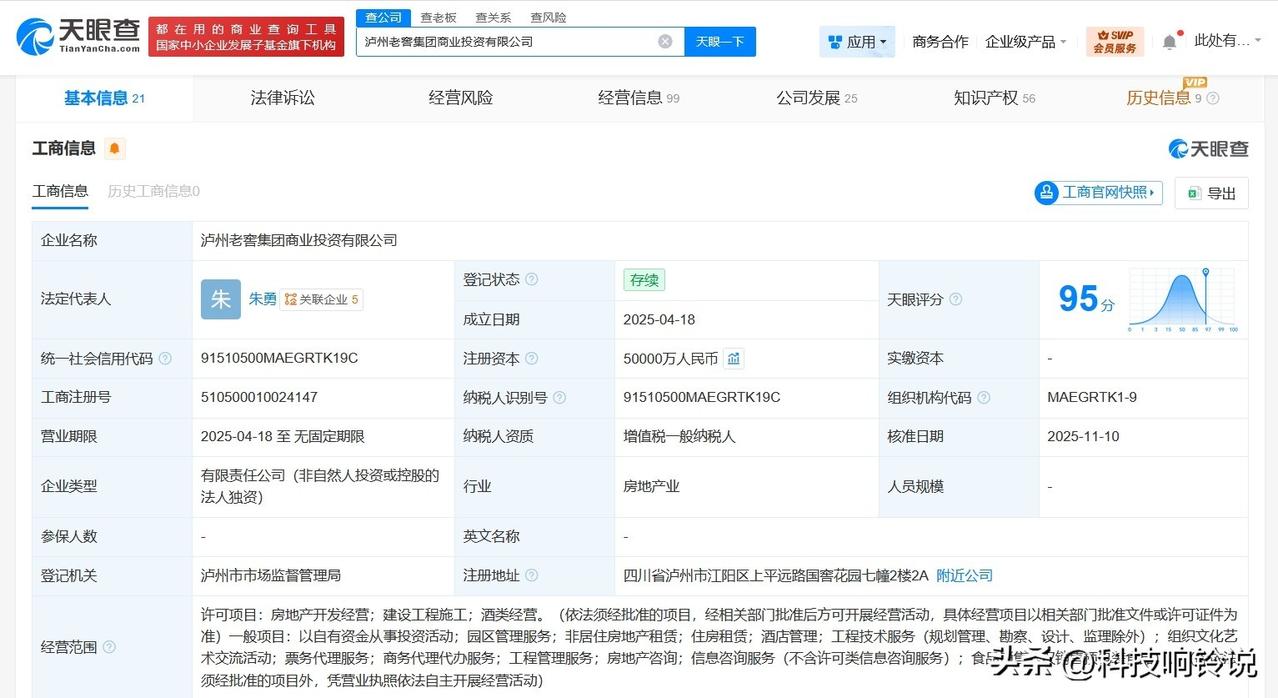This screenshot has width=1278, height=698.
Task: Click the help icon next to 登记状态
Action: pyautogui.click(x=532, y=280)
